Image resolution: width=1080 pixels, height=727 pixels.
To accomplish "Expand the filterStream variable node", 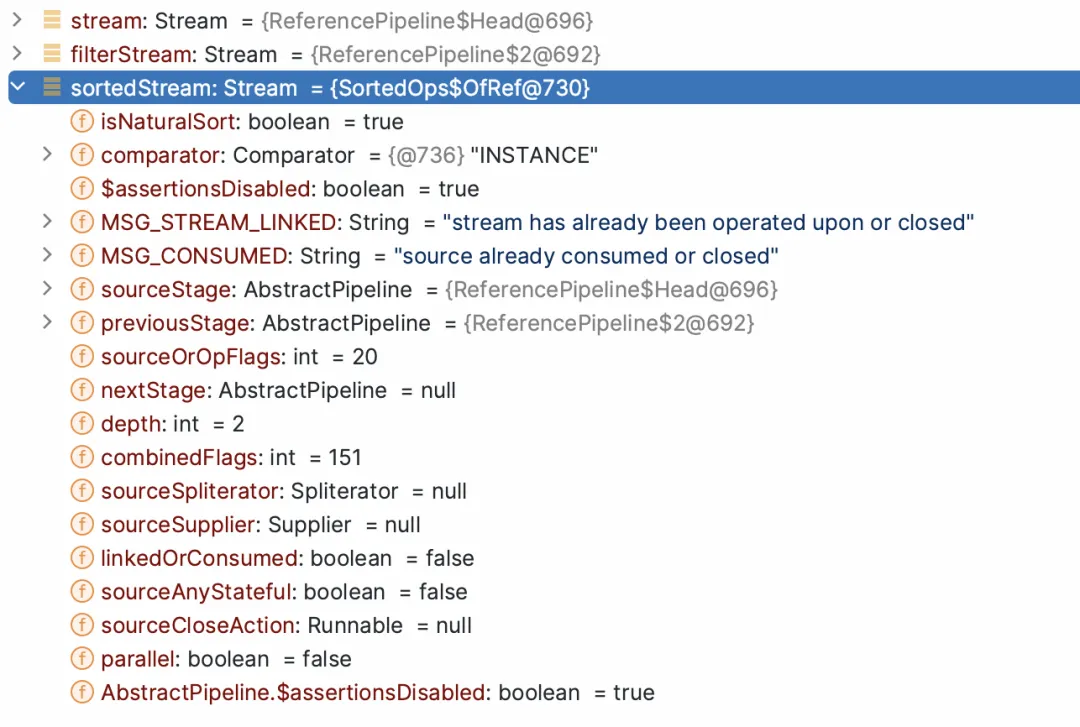I will 17,54.
